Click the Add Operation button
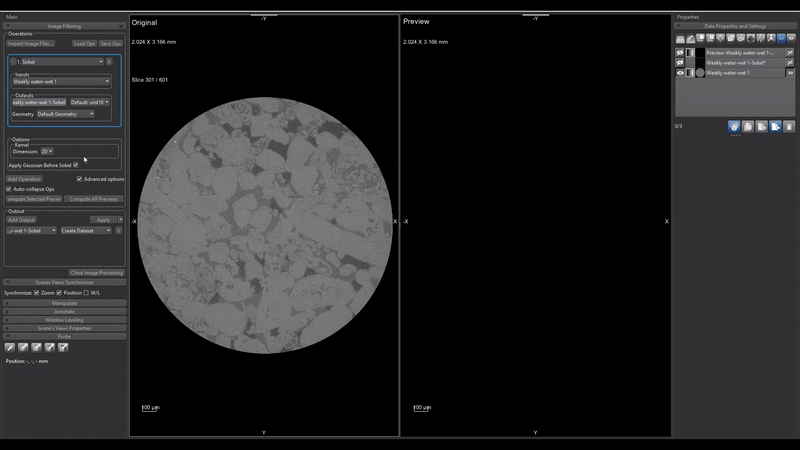The image size is (800, 450). pos(24,179)
